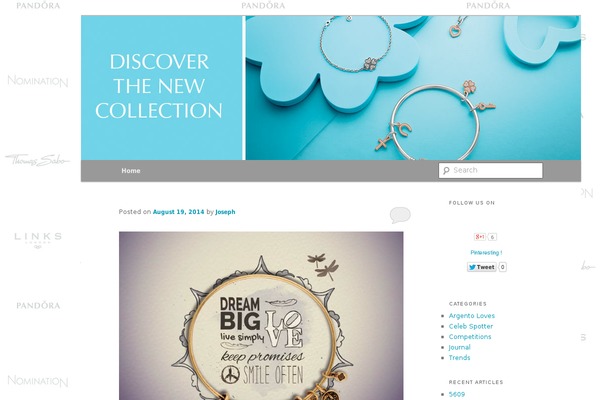The width and height of the screenshot is (600, 400).
Task: Click the Discover The New Collection banner
Action: [331, 88]
